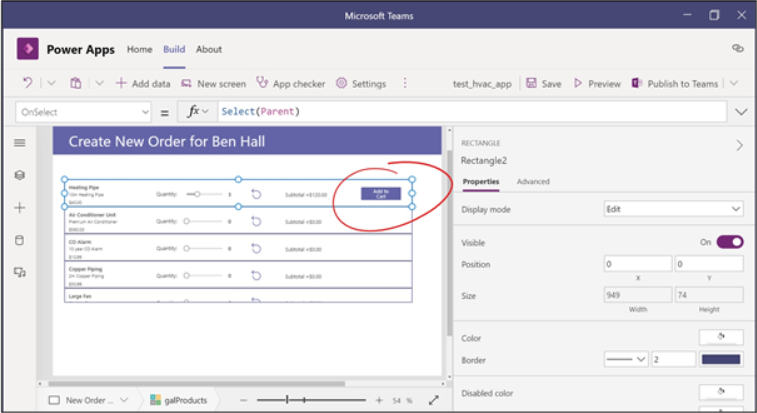
Task: Click the link icon at top right
Action: (x=737, y=48)
